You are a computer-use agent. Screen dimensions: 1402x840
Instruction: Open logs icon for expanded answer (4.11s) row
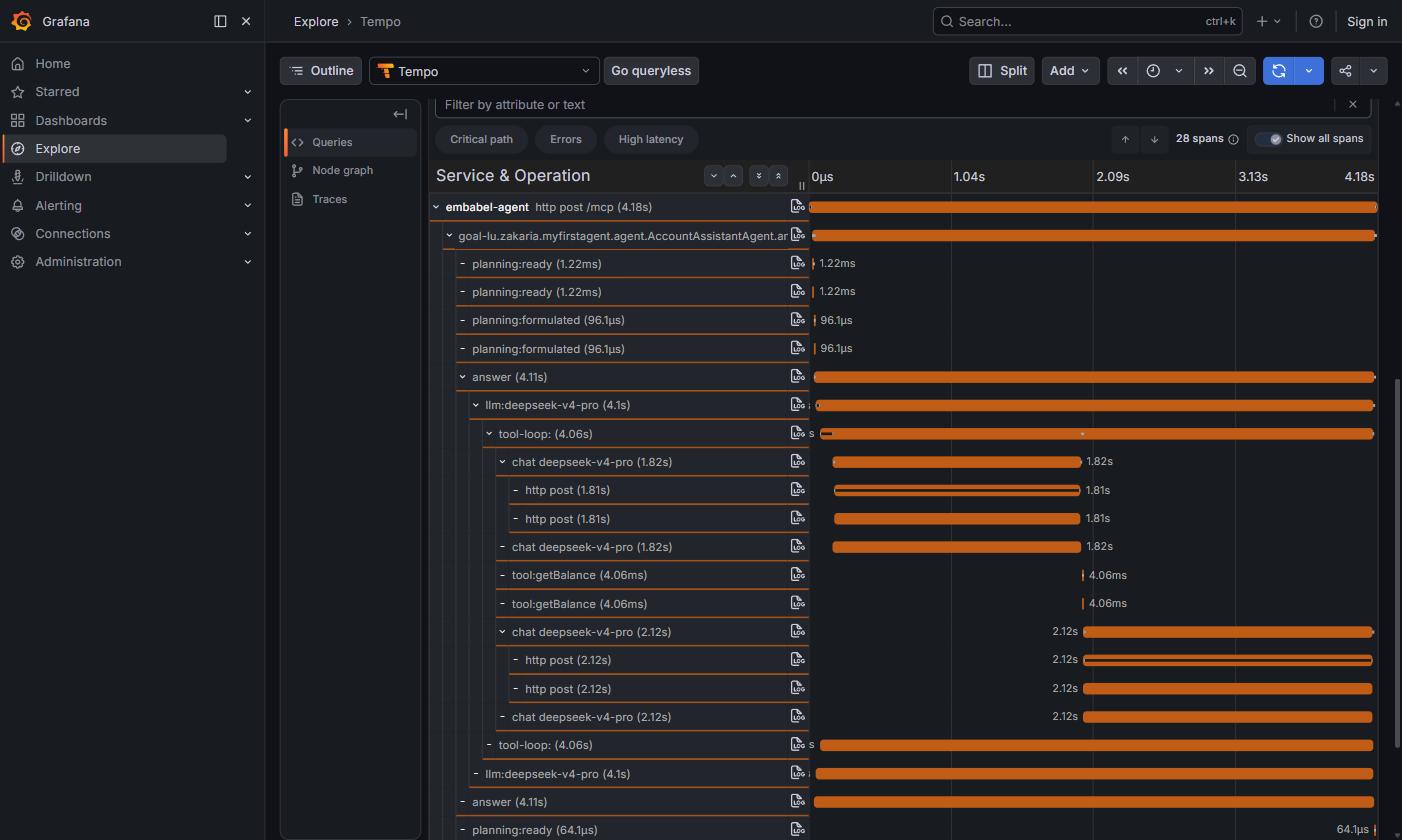pyautogui.click(x=797, y=376)
